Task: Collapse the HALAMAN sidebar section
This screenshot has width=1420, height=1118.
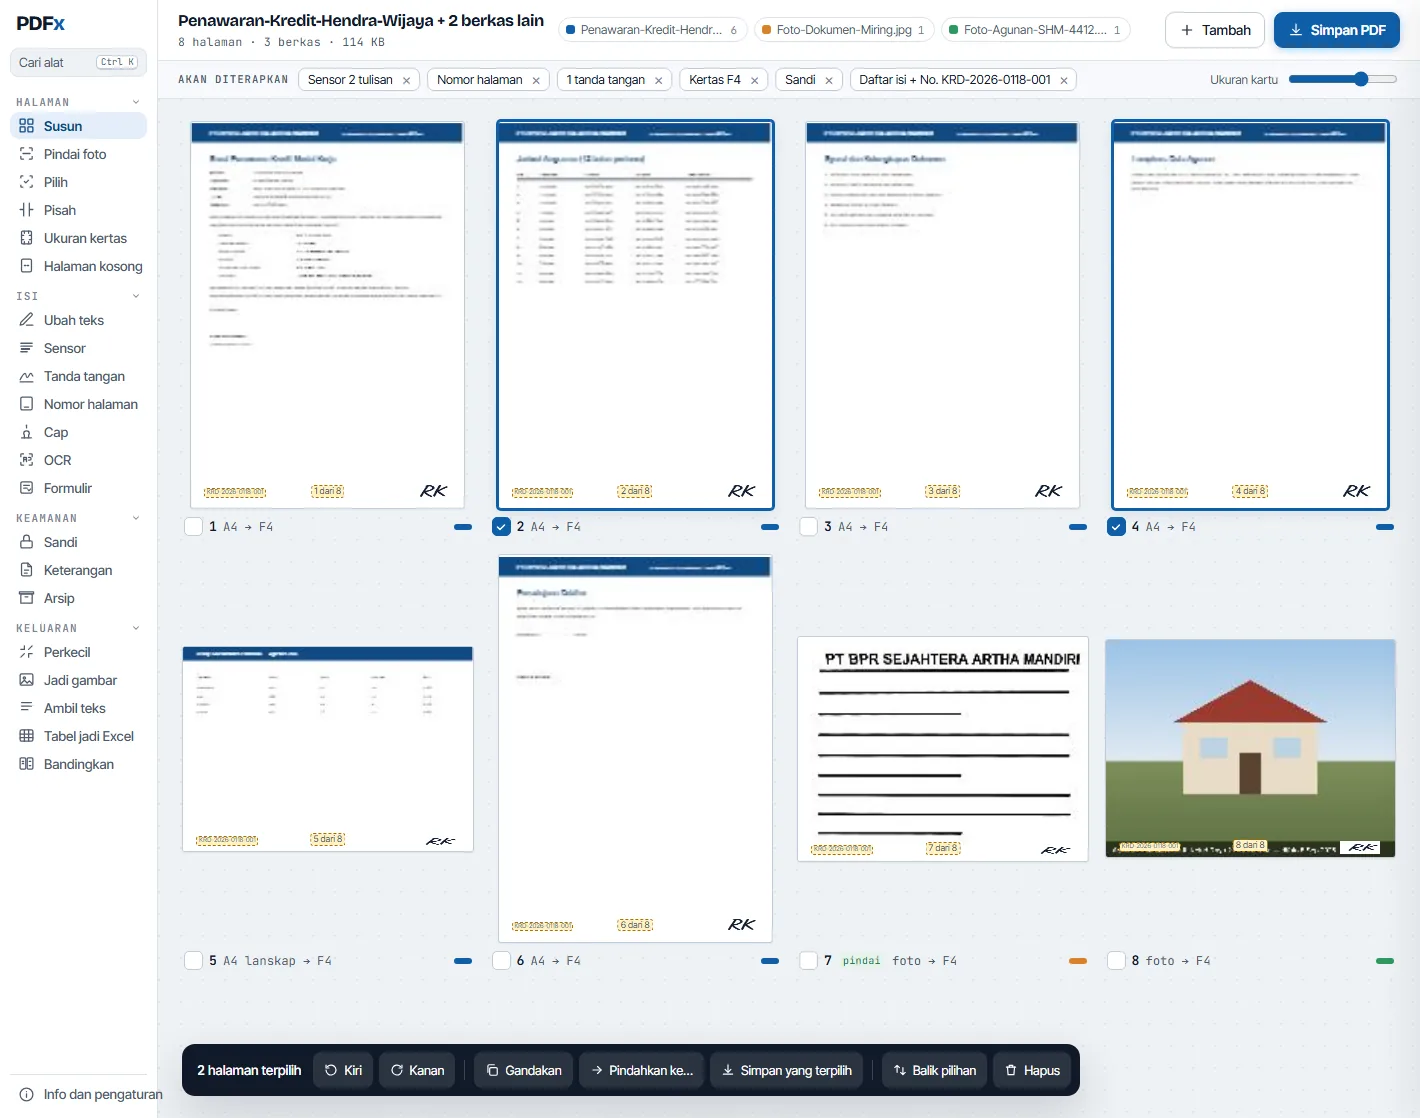Action: tap(136, 102)
